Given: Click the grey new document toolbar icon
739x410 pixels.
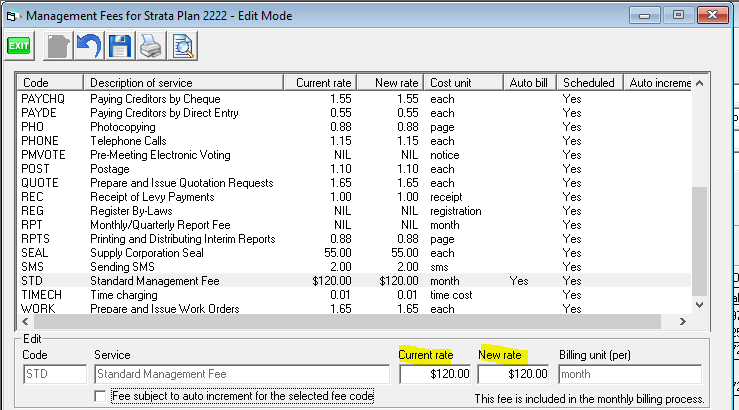Looking at the screenshot, I should (x=58, y=46).
